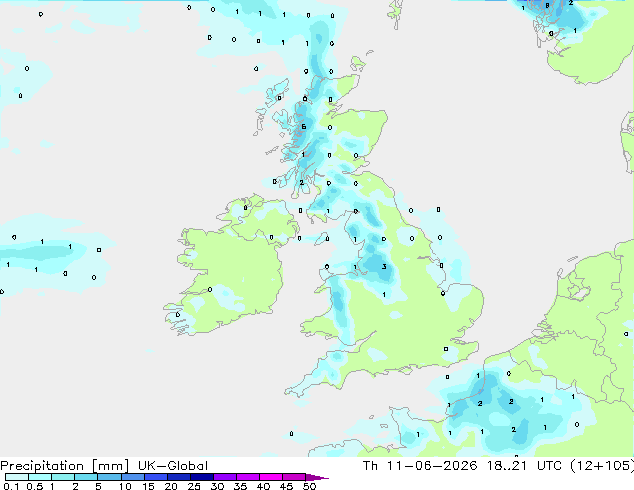Viewport: 634px width, 490px height.
Task: Click the '(12+105)' forecast offset text
Action: click(602, 466)
